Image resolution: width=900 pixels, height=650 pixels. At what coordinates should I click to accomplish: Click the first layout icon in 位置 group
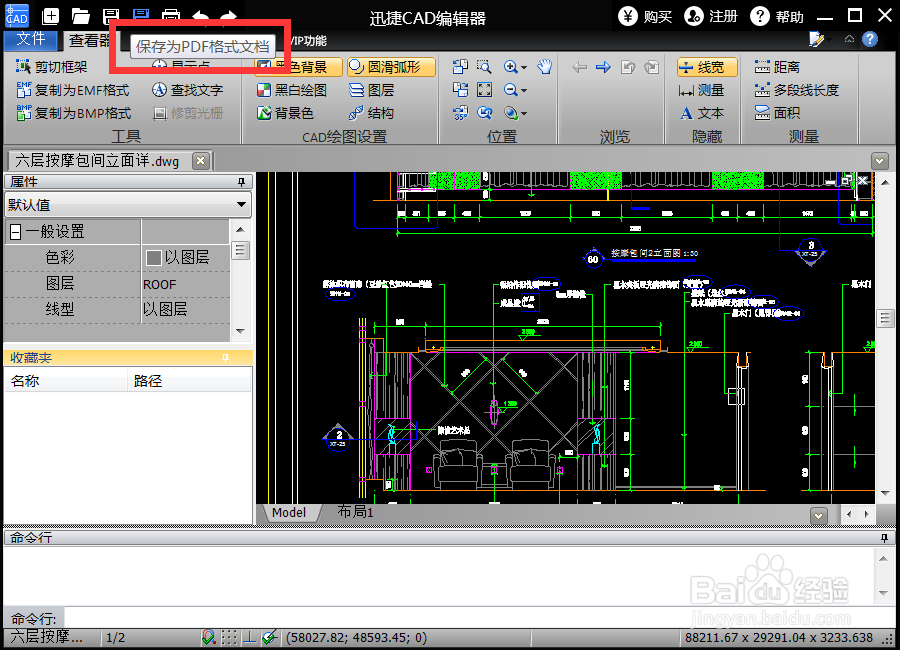click(460, 67)
